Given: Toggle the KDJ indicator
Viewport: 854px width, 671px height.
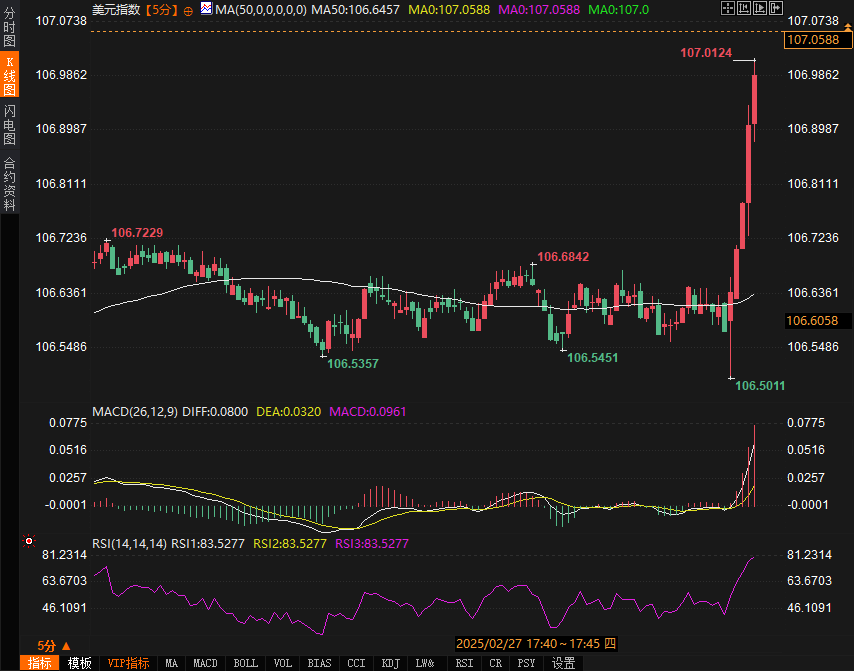Looking at the screenshot, I should coord(390,663).
